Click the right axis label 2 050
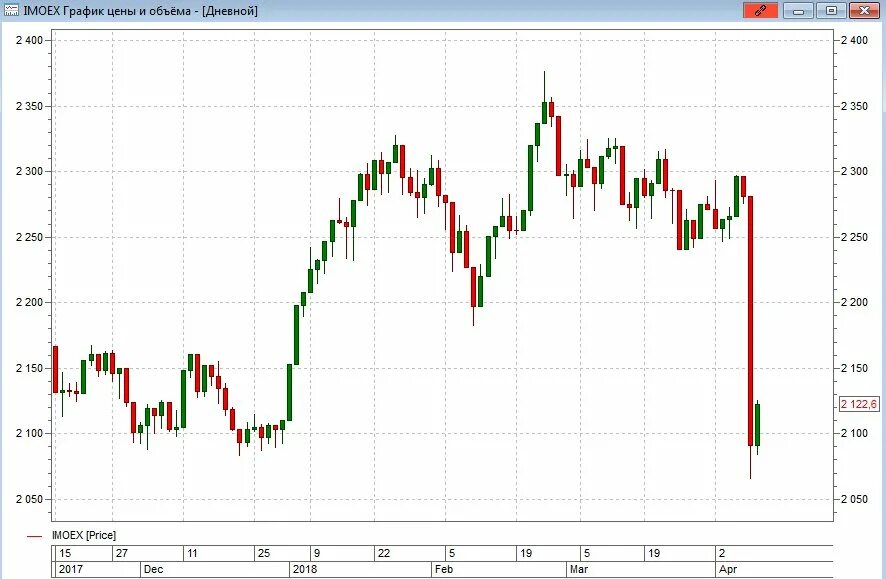 [854, 499]
